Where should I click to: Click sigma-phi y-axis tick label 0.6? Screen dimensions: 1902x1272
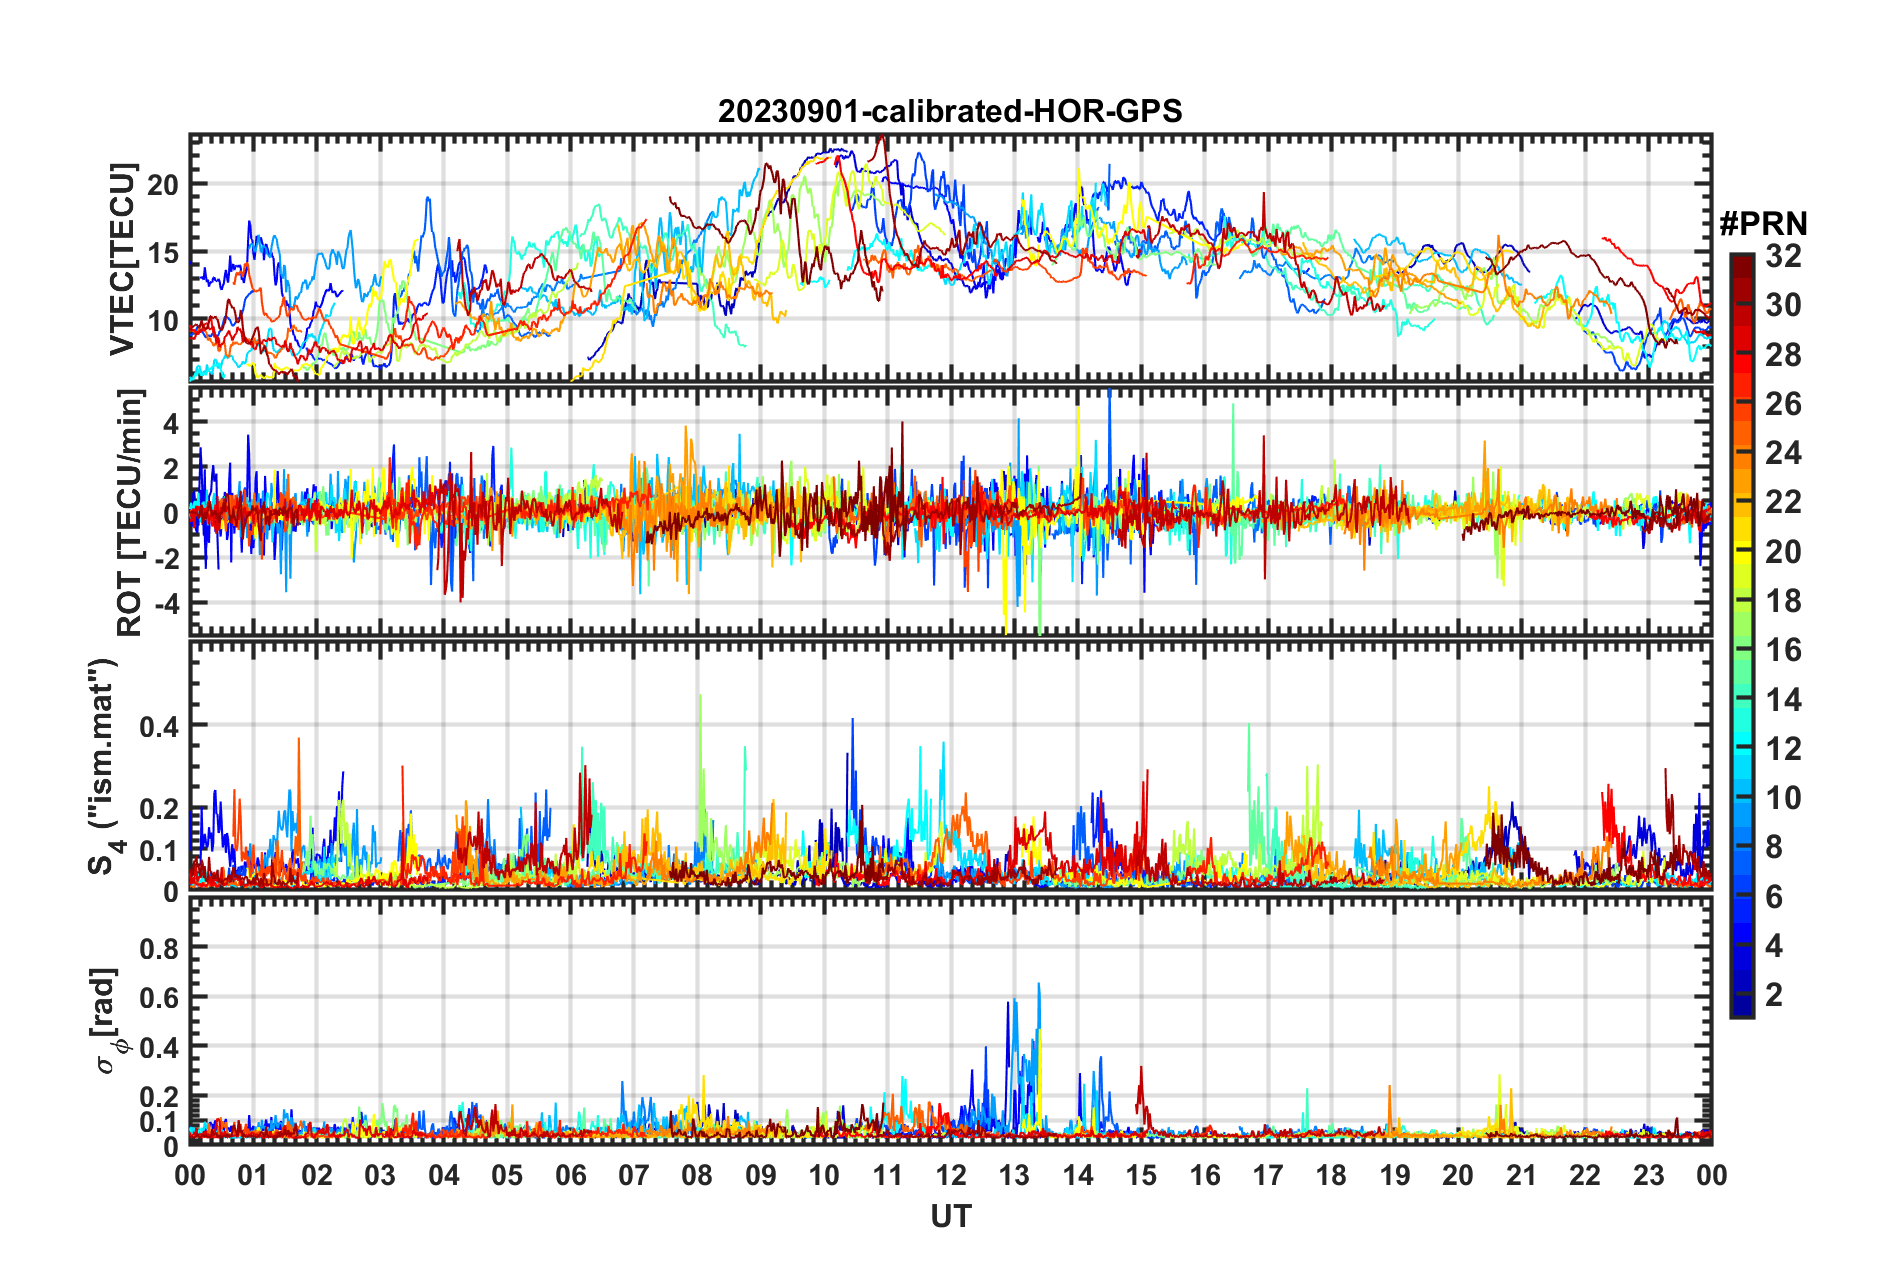point(160,997)
